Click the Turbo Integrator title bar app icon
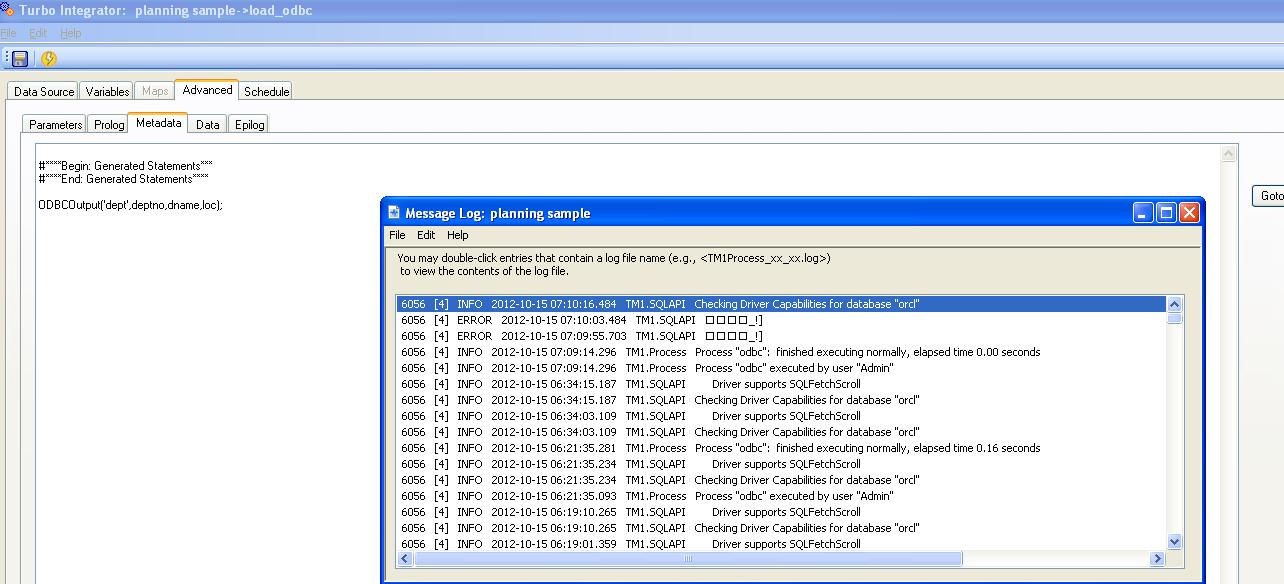The height and width of the screenshot is (584, 1284). 8,10
